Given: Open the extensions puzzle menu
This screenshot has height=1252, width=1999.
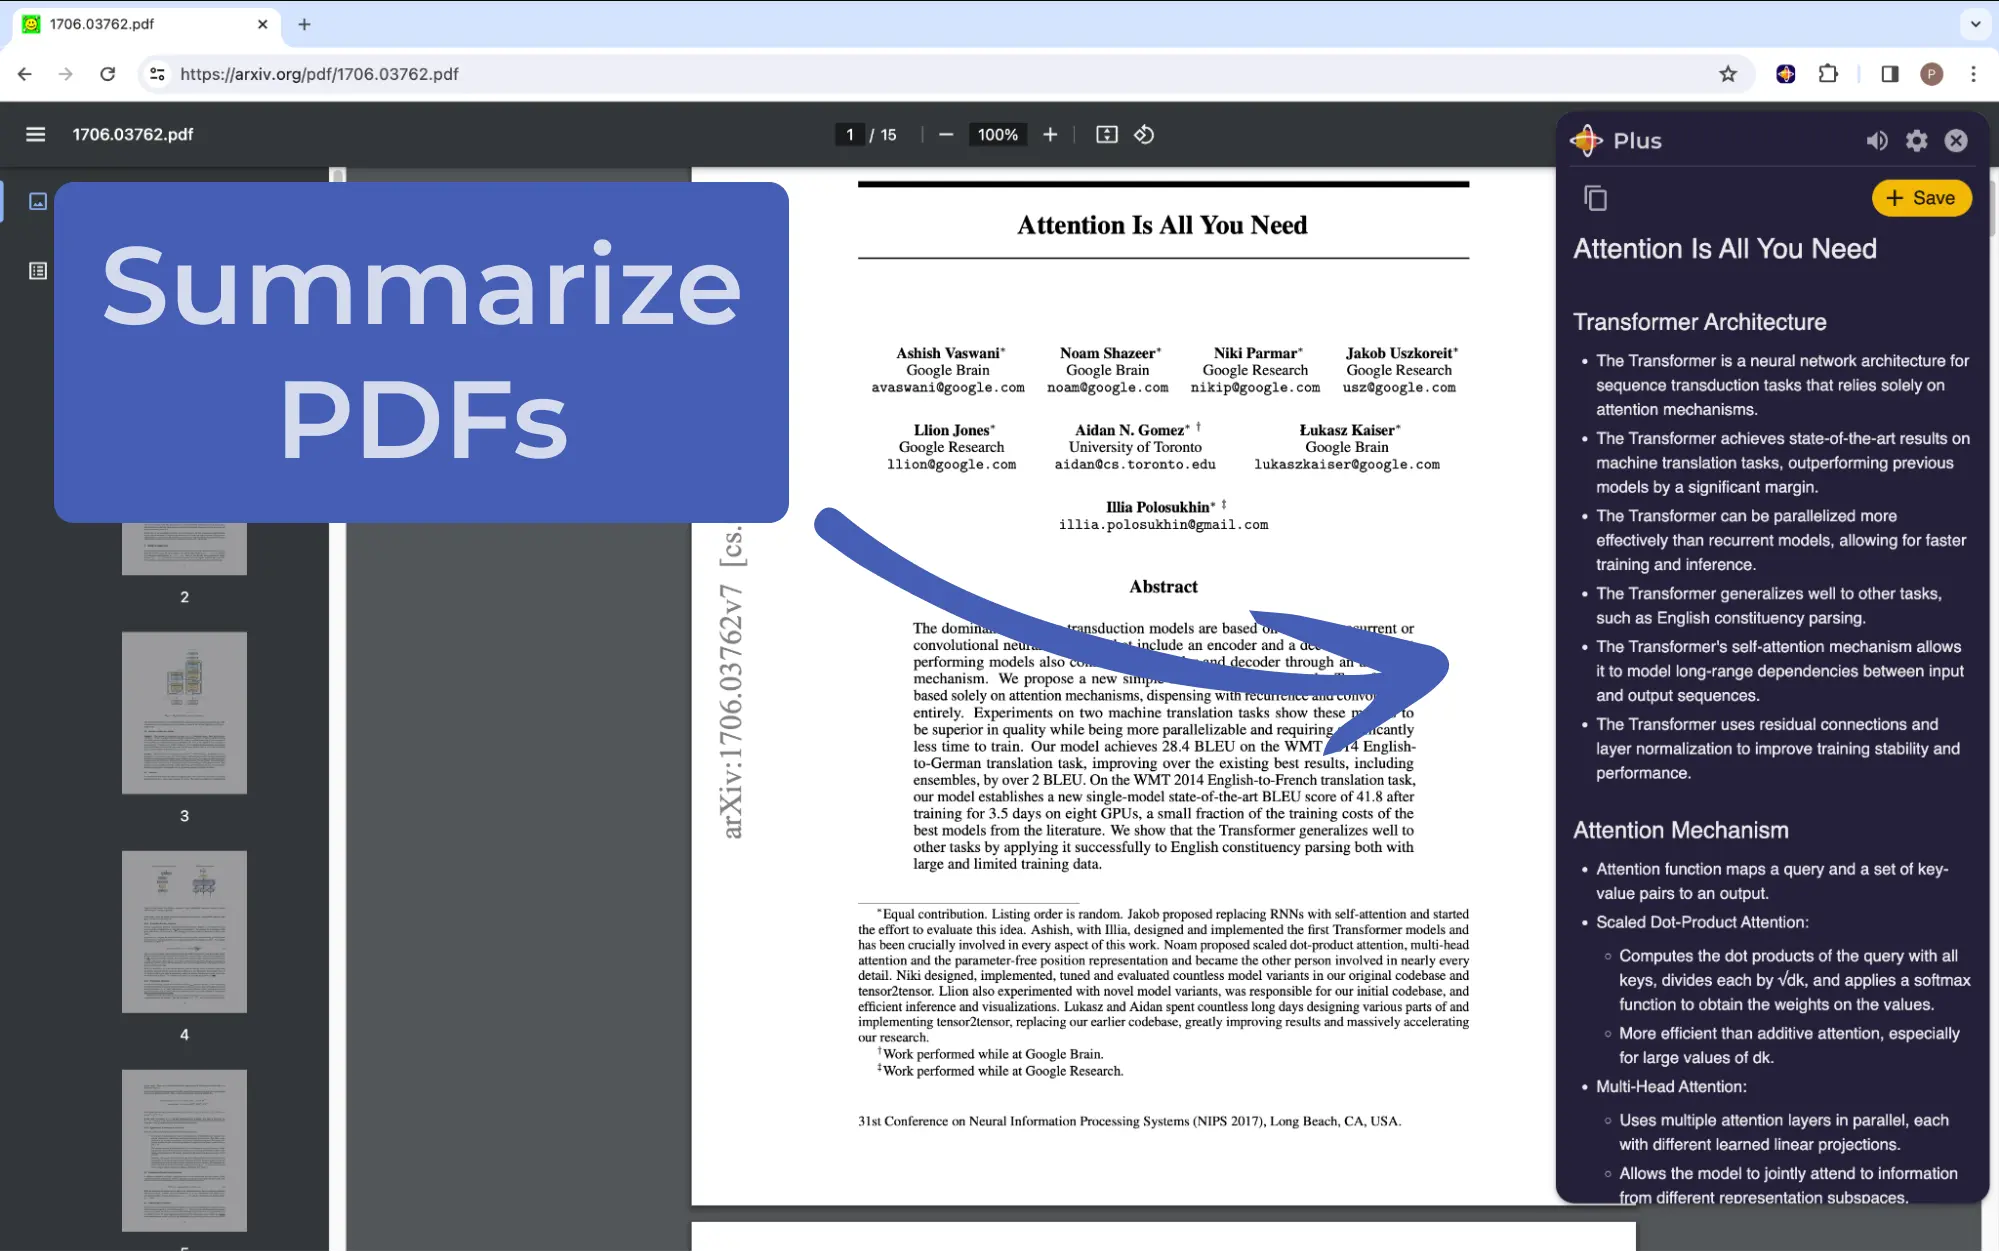Looking at the screenshot, I should coord(1828,74).
